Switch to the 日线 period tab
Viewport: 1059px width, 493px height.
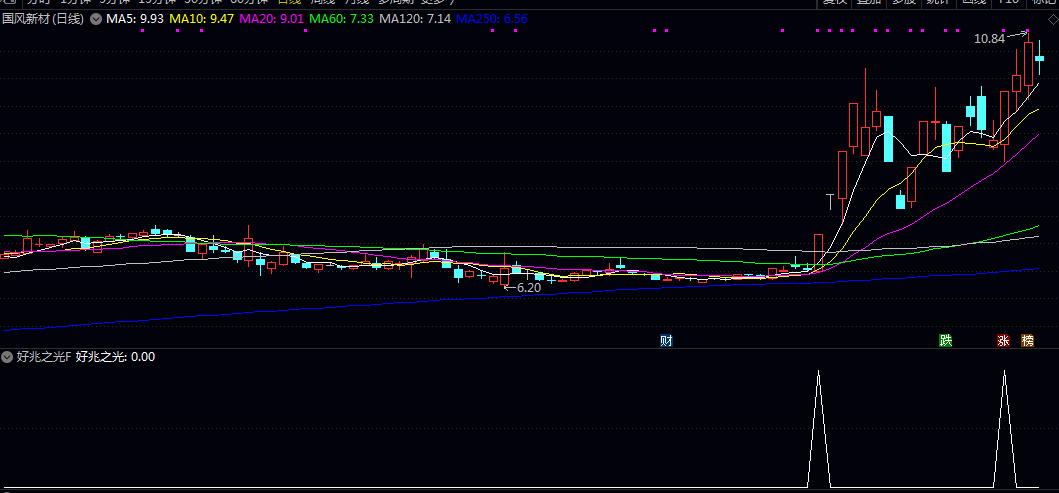(x=288, y=3)
